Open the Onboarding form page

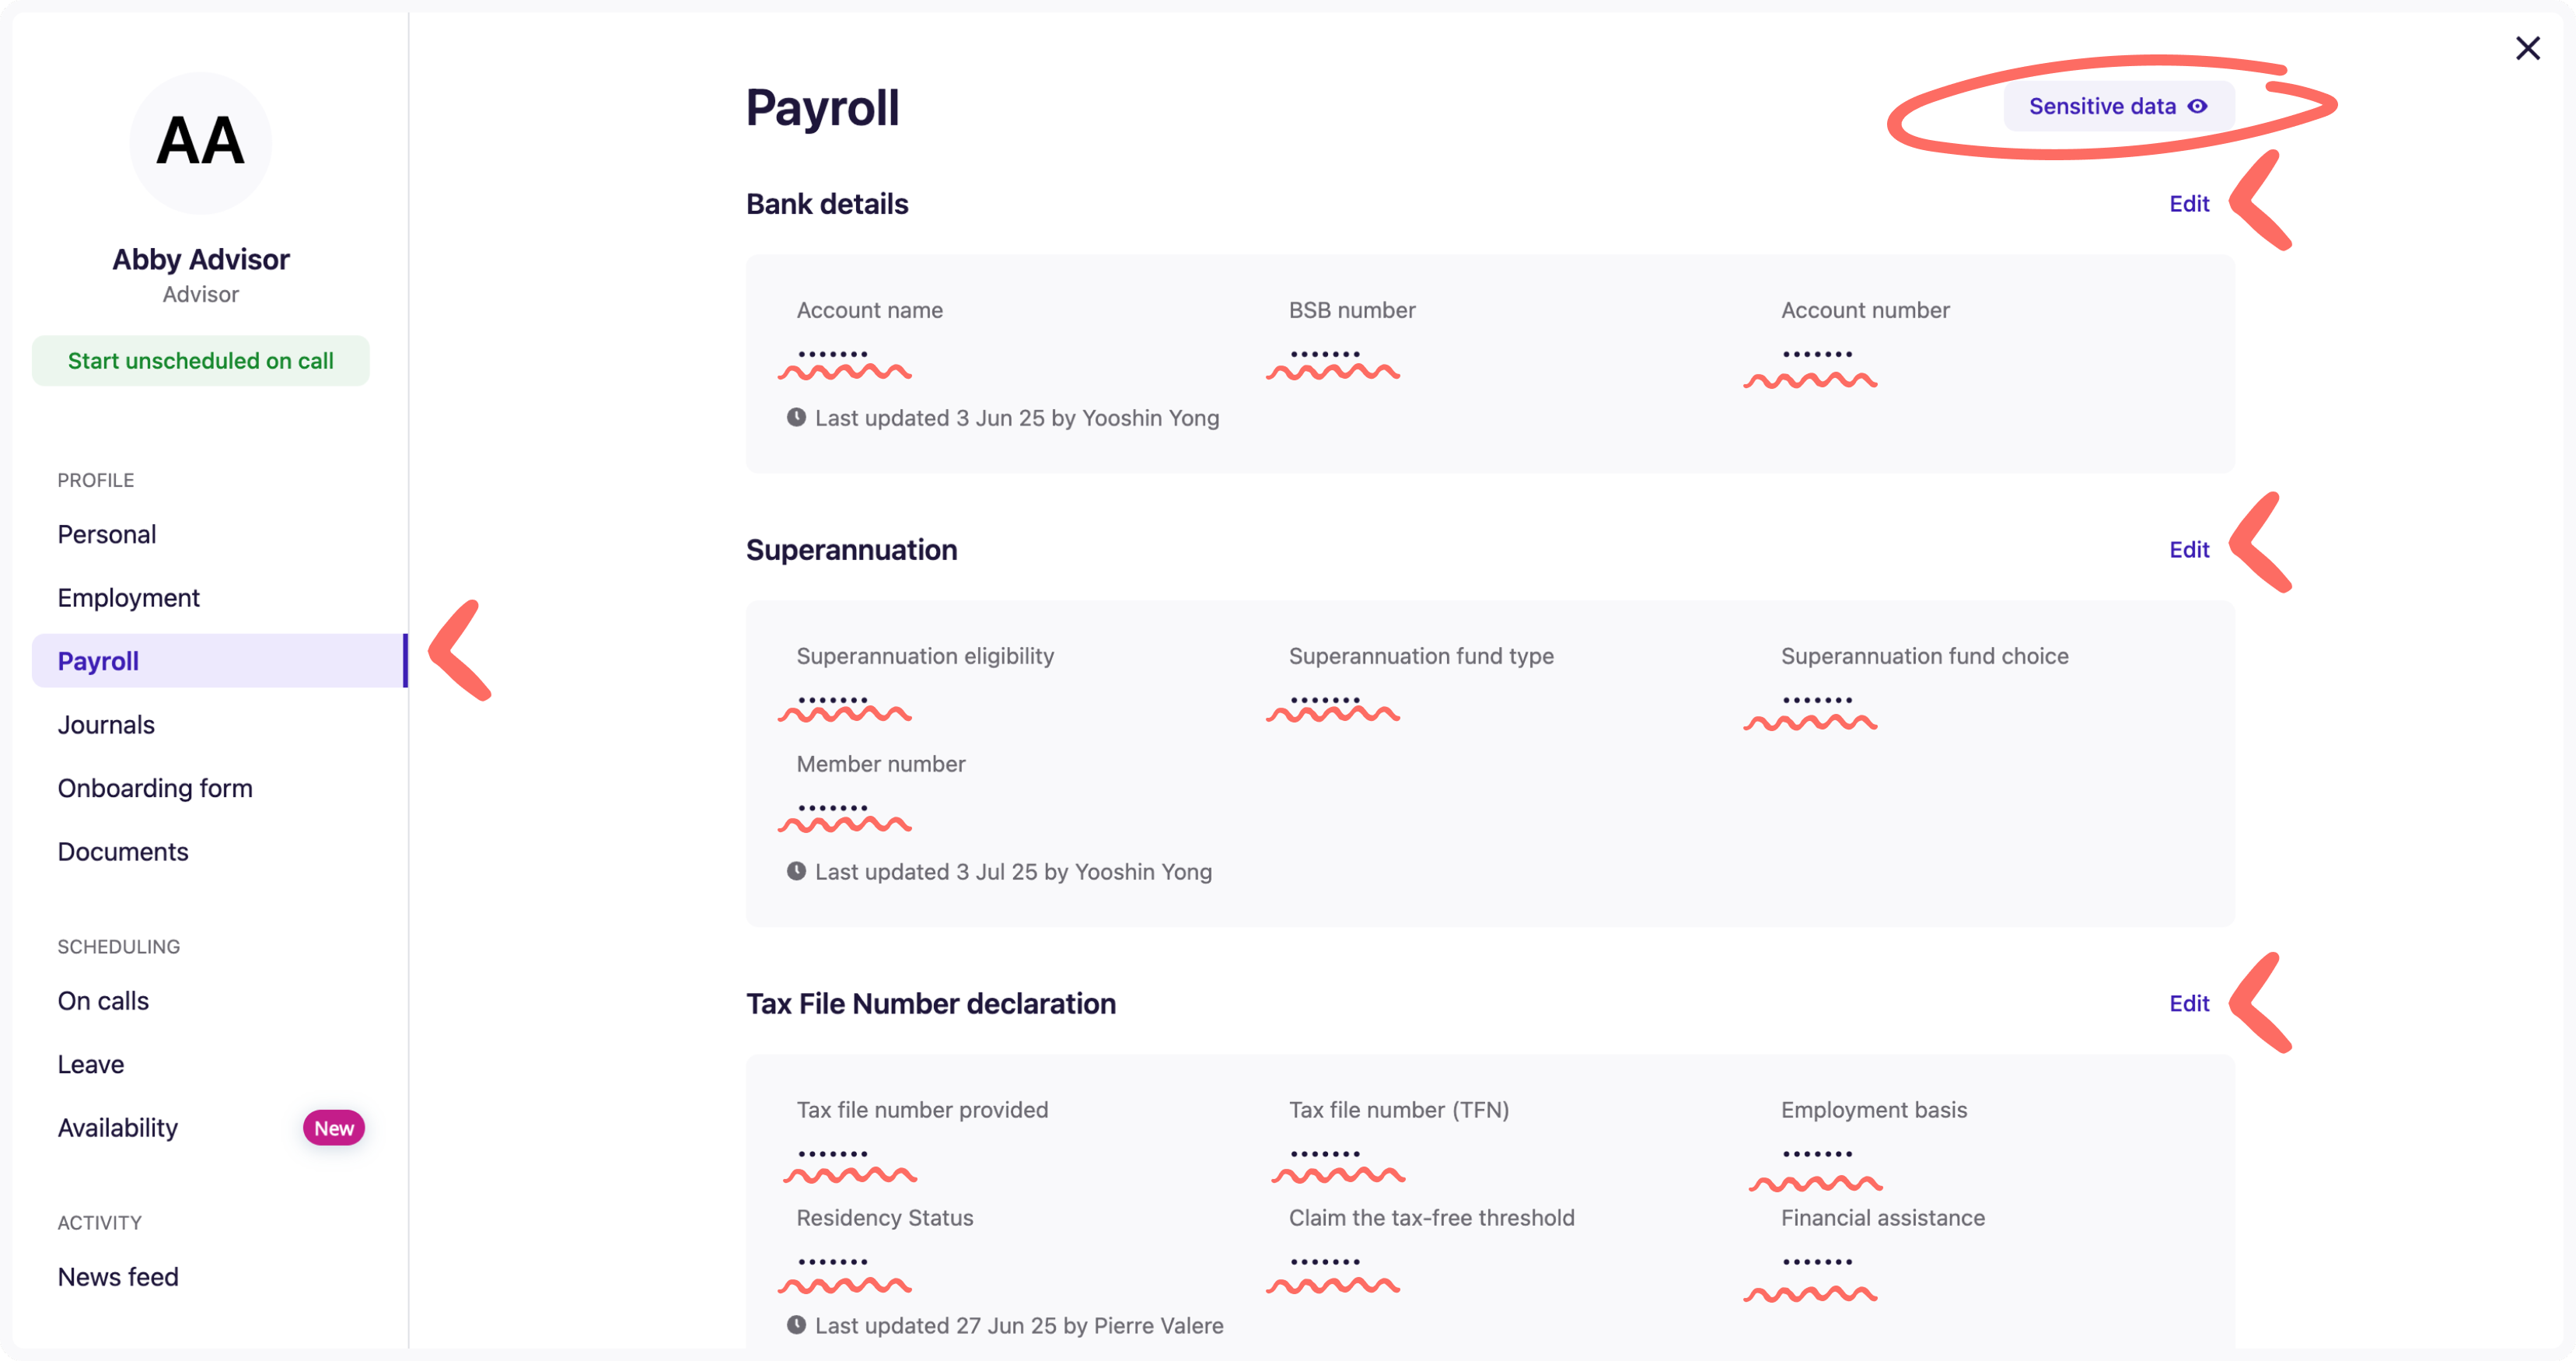[155, 788]
